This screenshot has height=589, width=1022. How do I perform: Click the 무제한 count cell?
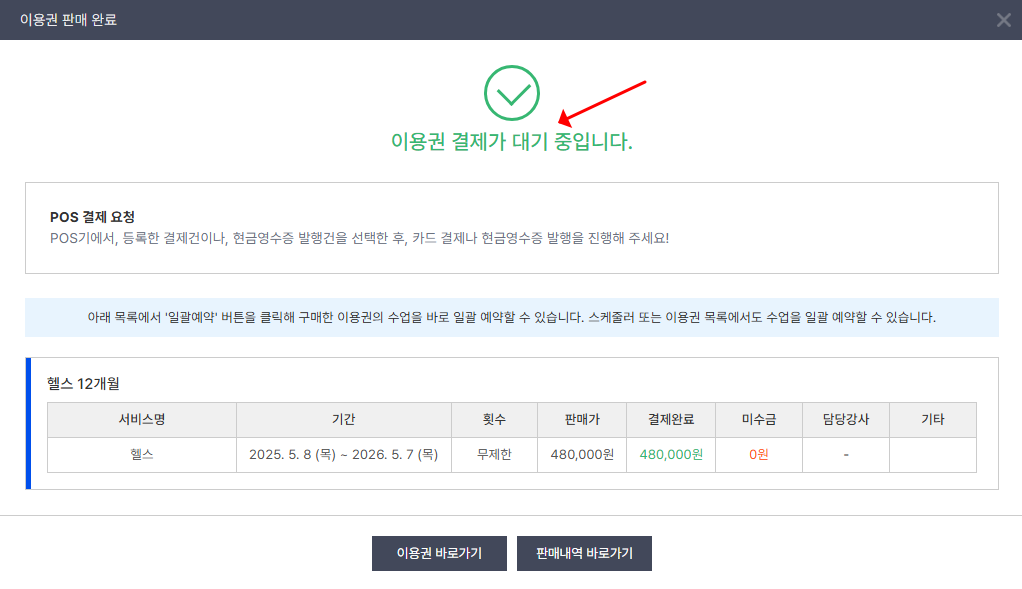[x=494, y=455]
